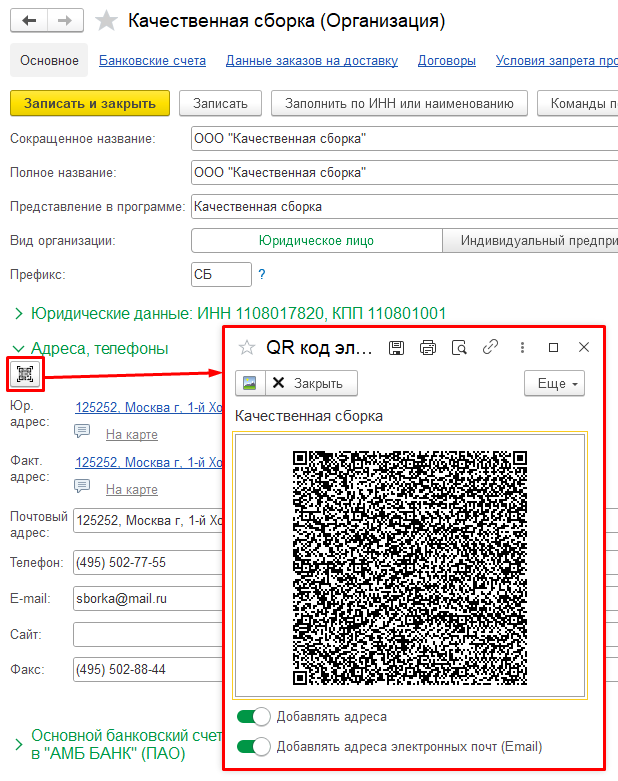Focus the Сокращенное название field
The width and height of the screenshot is (618, 781).
pos(404,138)
